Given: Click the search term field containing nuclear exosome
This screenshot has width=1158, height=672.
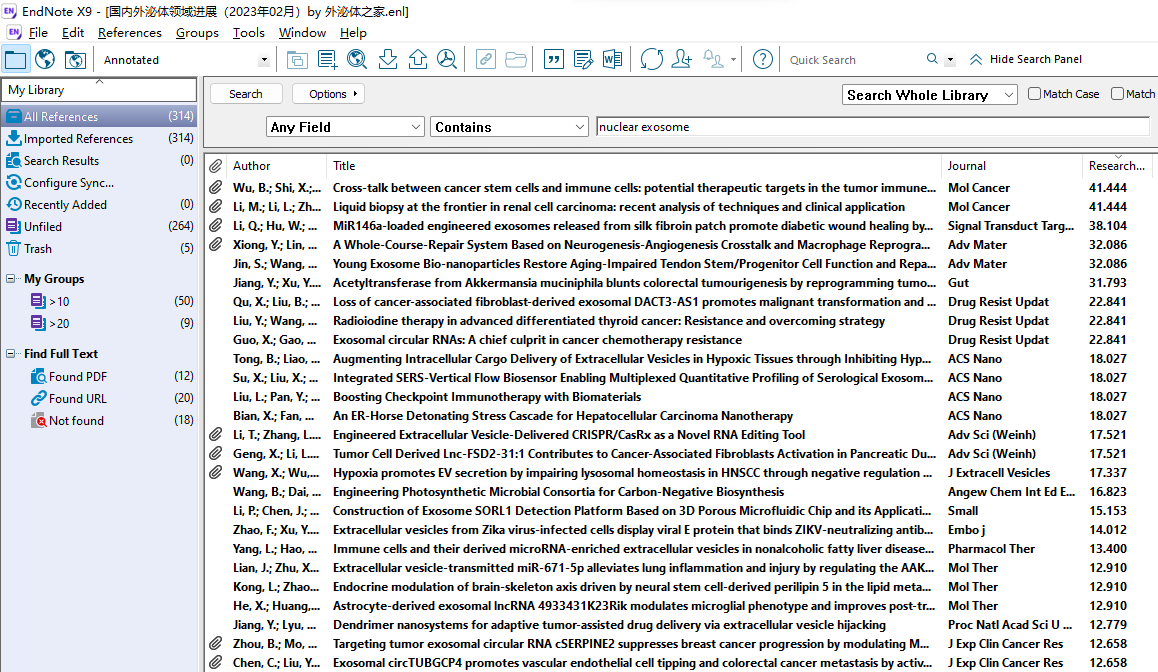Looking at the screenshot, I should [873, 127].
